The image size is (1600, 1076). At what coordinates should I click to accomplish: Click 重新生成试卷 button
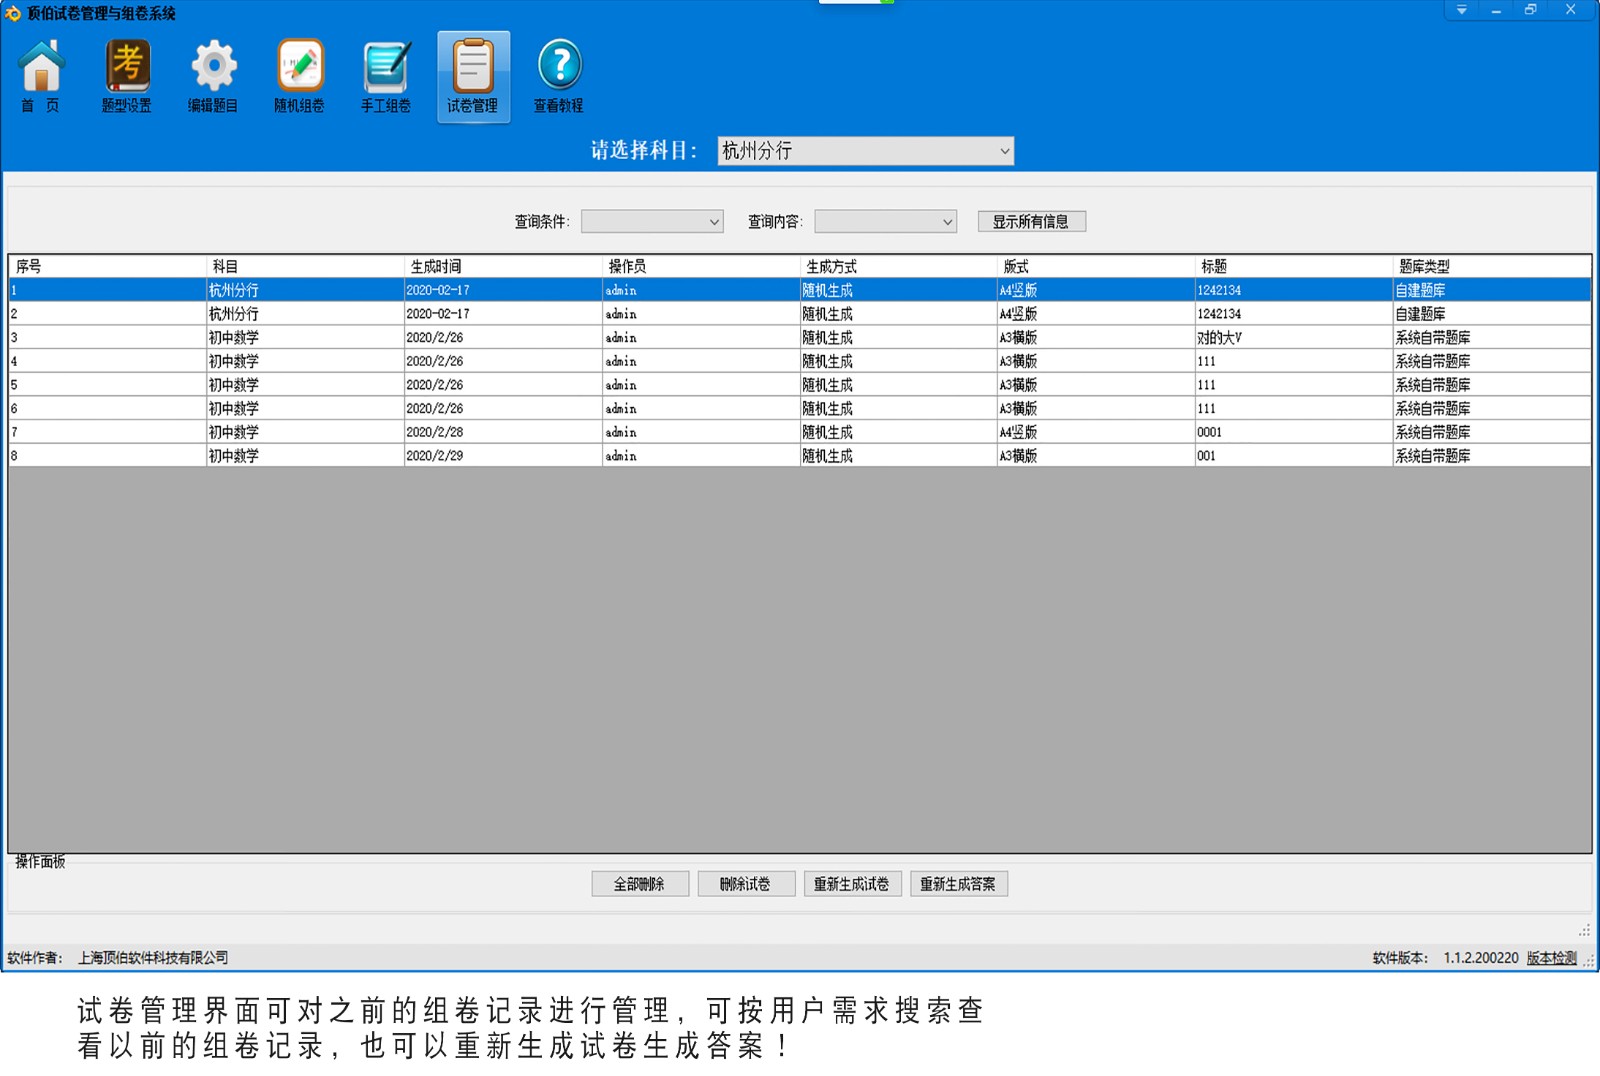pyautogui.click(x=852, y=884)
